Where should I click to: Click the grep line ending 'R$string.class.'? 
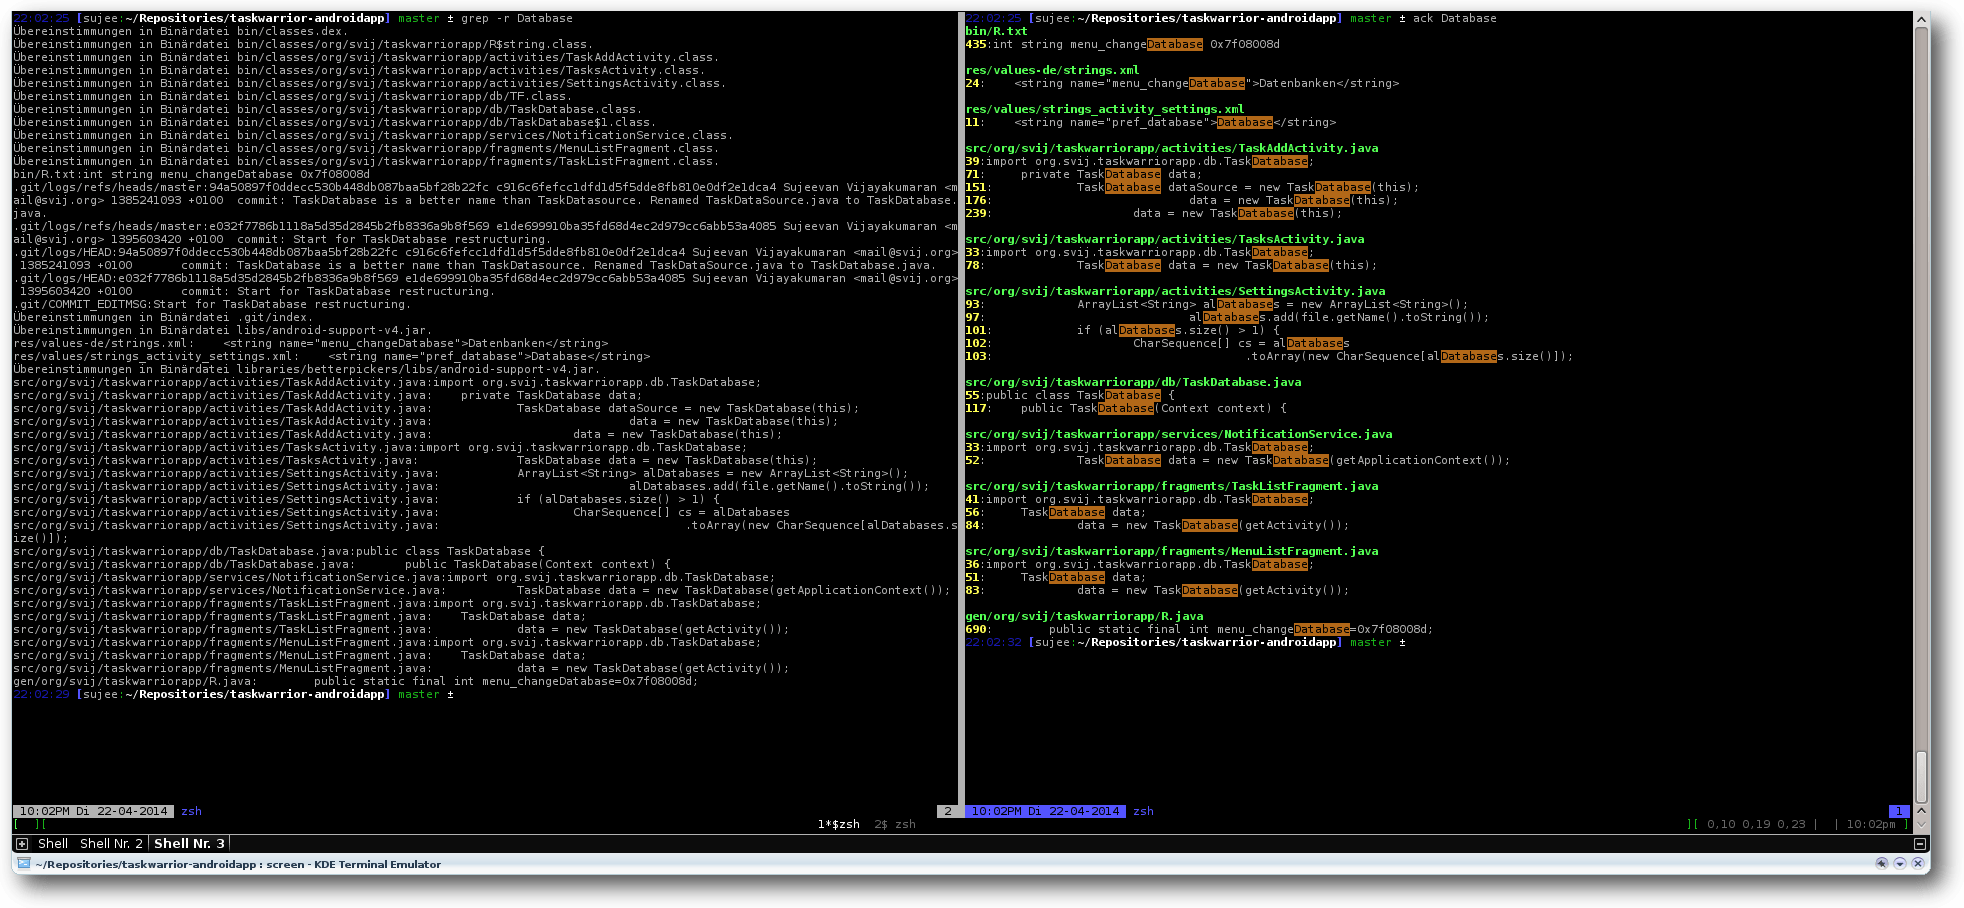(303, 44)
